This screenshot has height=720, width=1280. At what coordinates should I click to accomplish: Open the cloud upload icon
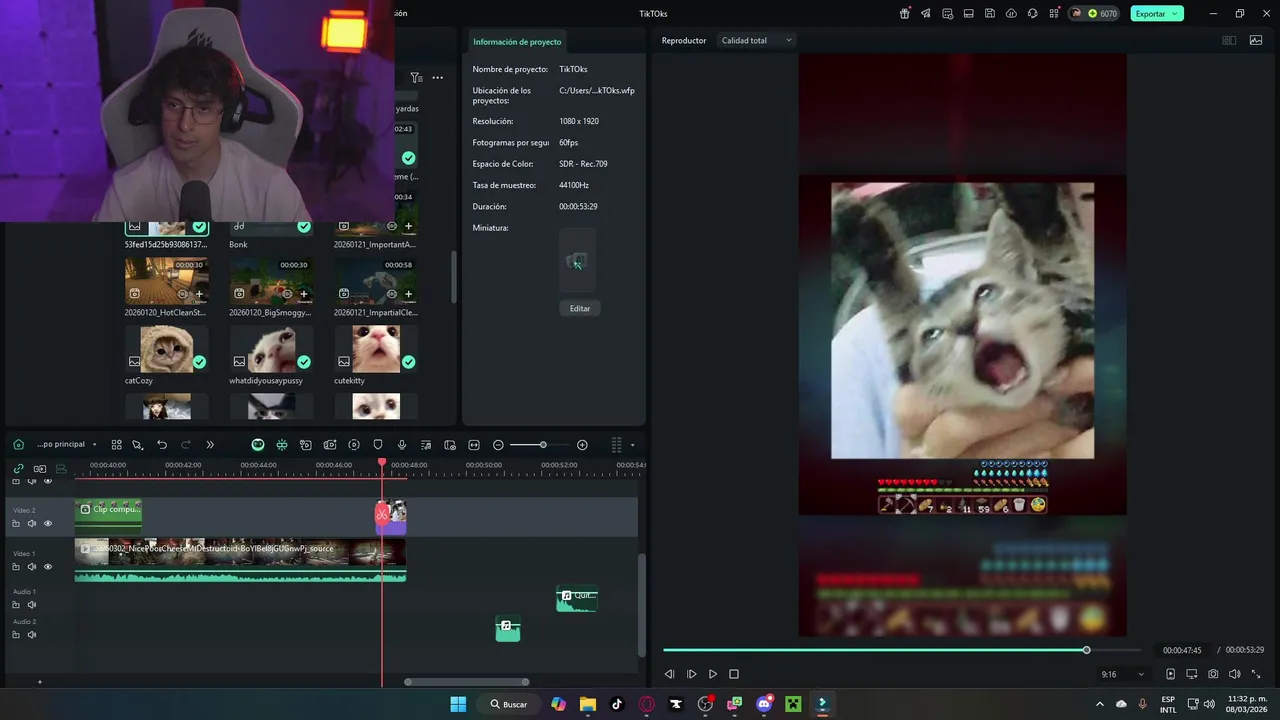coord(1011,14)
